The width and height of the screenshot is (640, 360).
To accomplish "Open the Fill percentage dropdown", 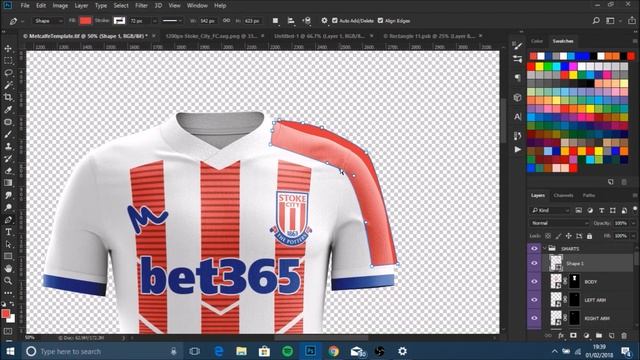I will point(633,236).
